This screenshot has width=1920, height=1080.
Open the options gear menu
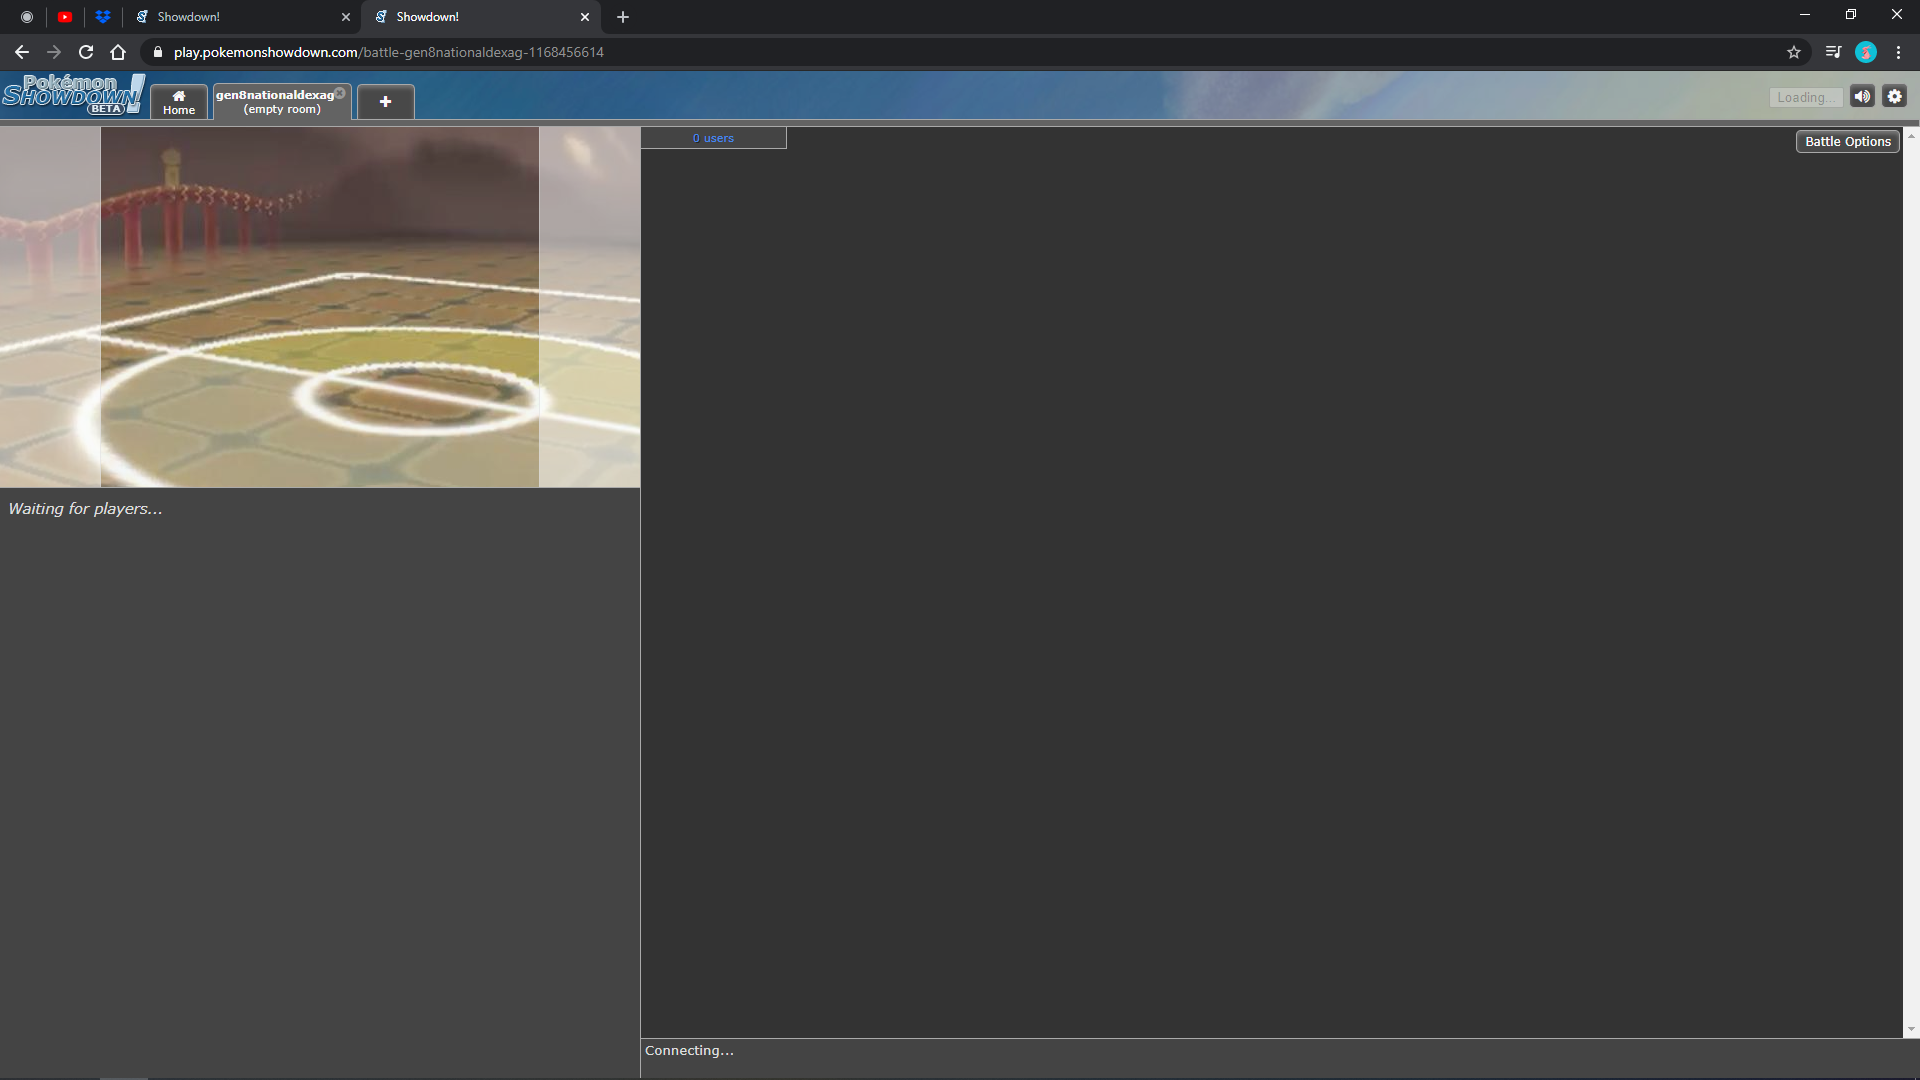tap(1895, 97)
